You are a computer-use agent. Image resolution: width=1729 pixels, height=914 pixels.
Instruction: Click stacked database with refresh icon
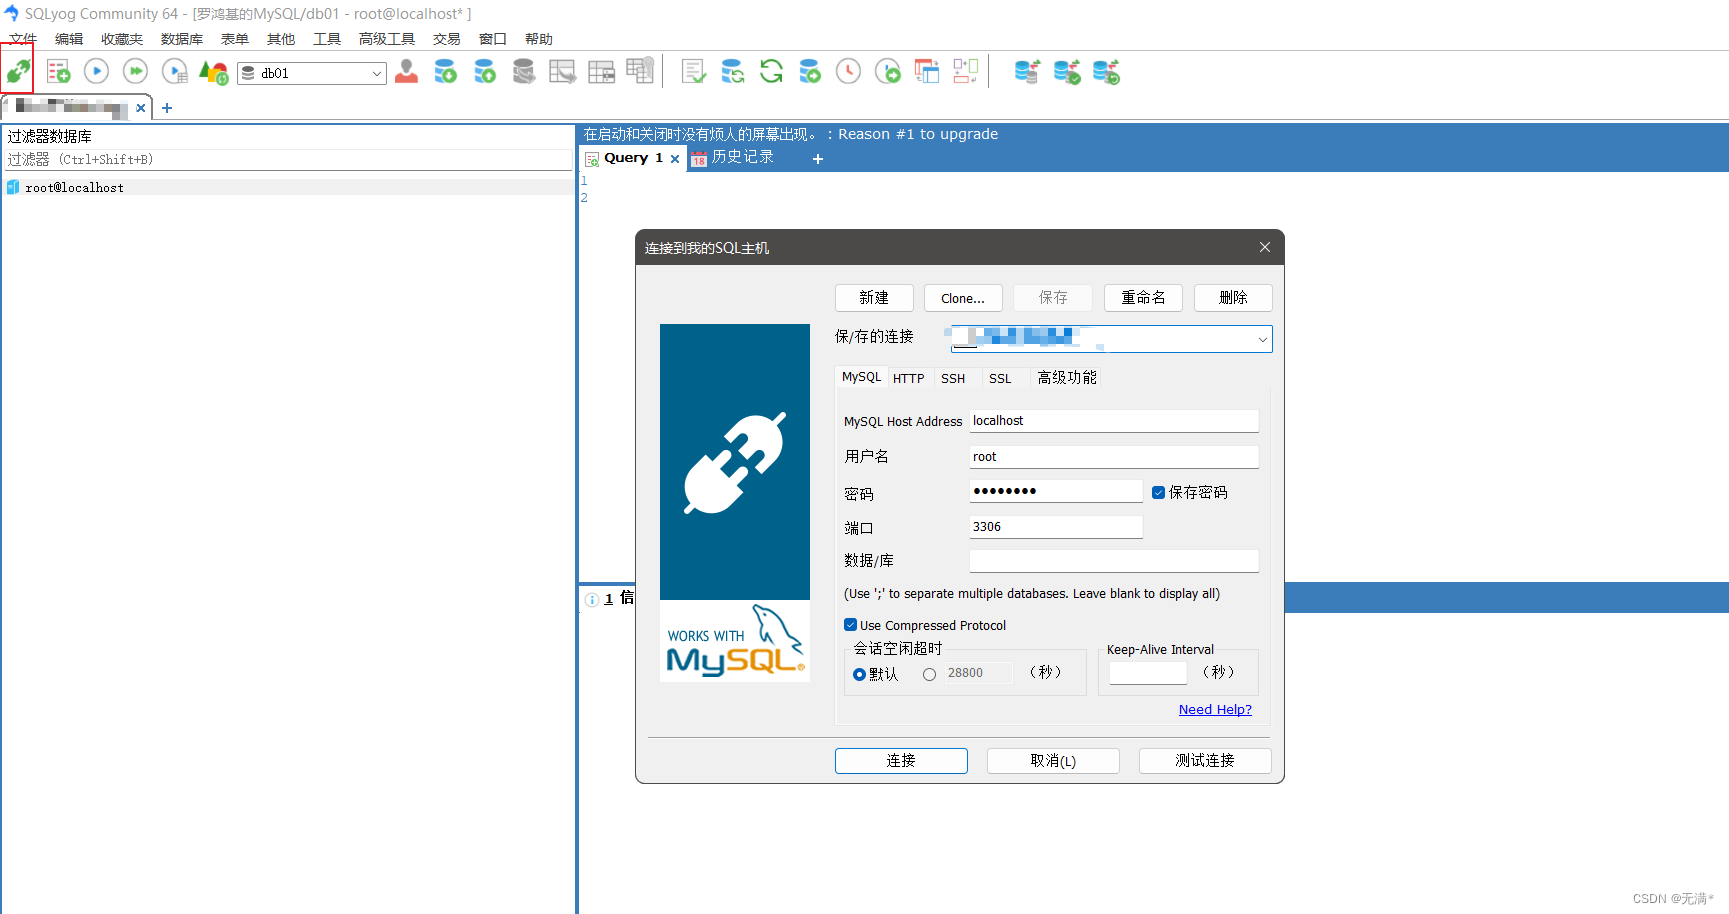click(1106, 71)
